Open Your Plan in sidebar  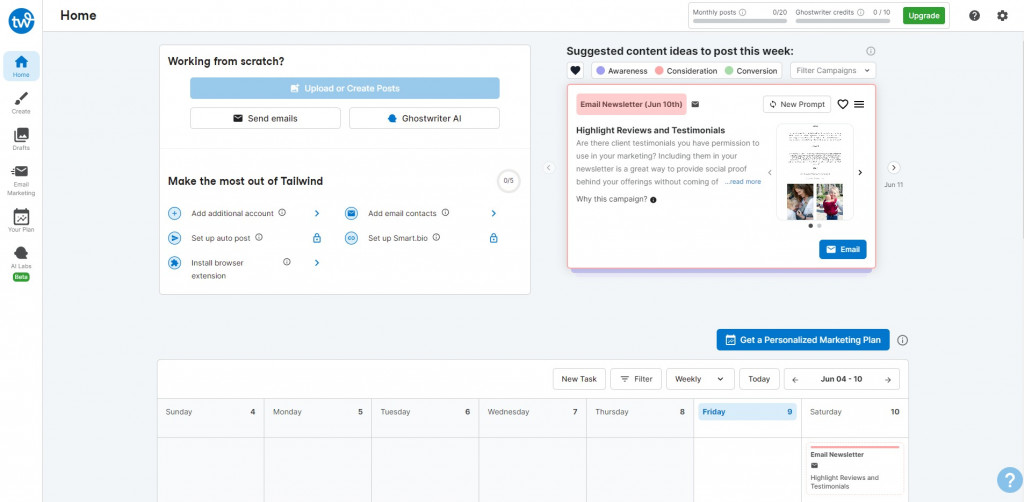pyautogui.click(x=21, y=221)
